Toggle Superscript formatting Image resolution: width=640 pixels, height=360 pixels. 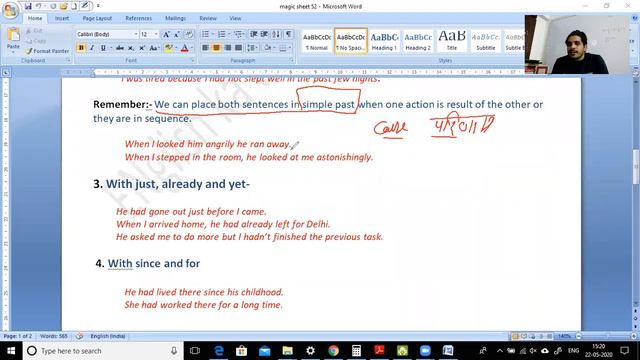(142, 48)
